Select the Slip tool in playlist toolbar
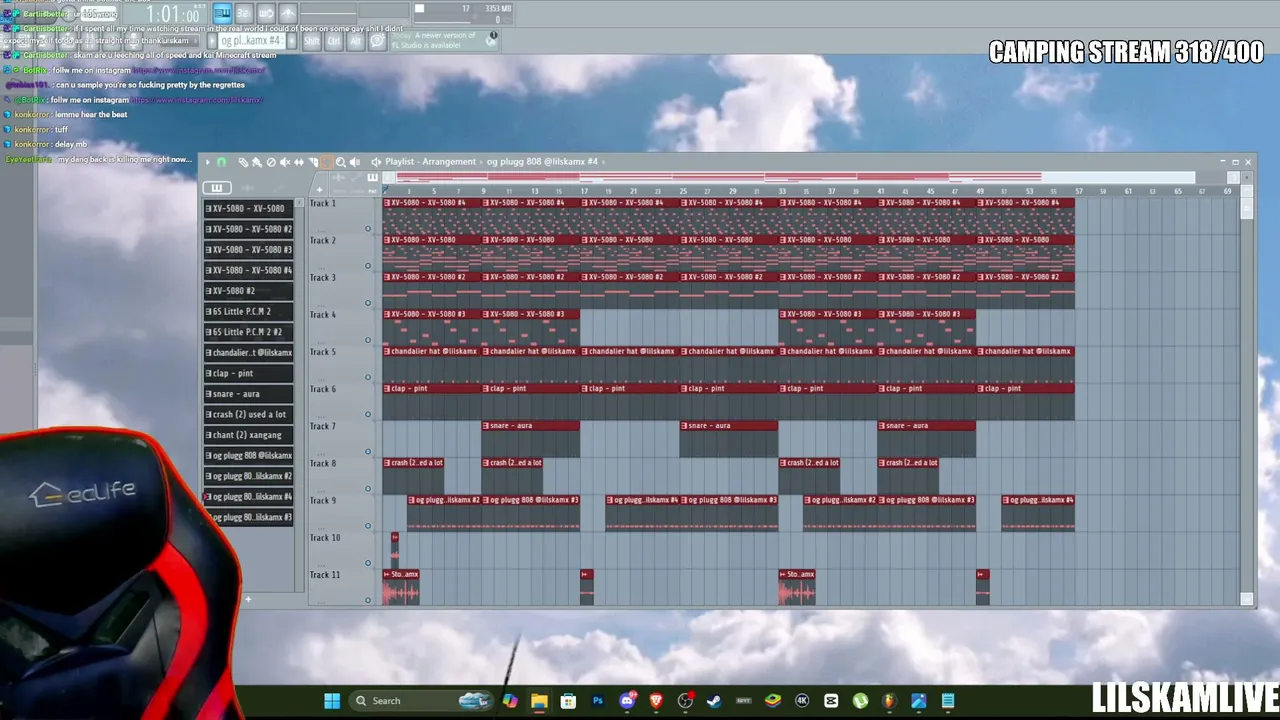This screenshot has width=1280, height=720. coord(299,162)
